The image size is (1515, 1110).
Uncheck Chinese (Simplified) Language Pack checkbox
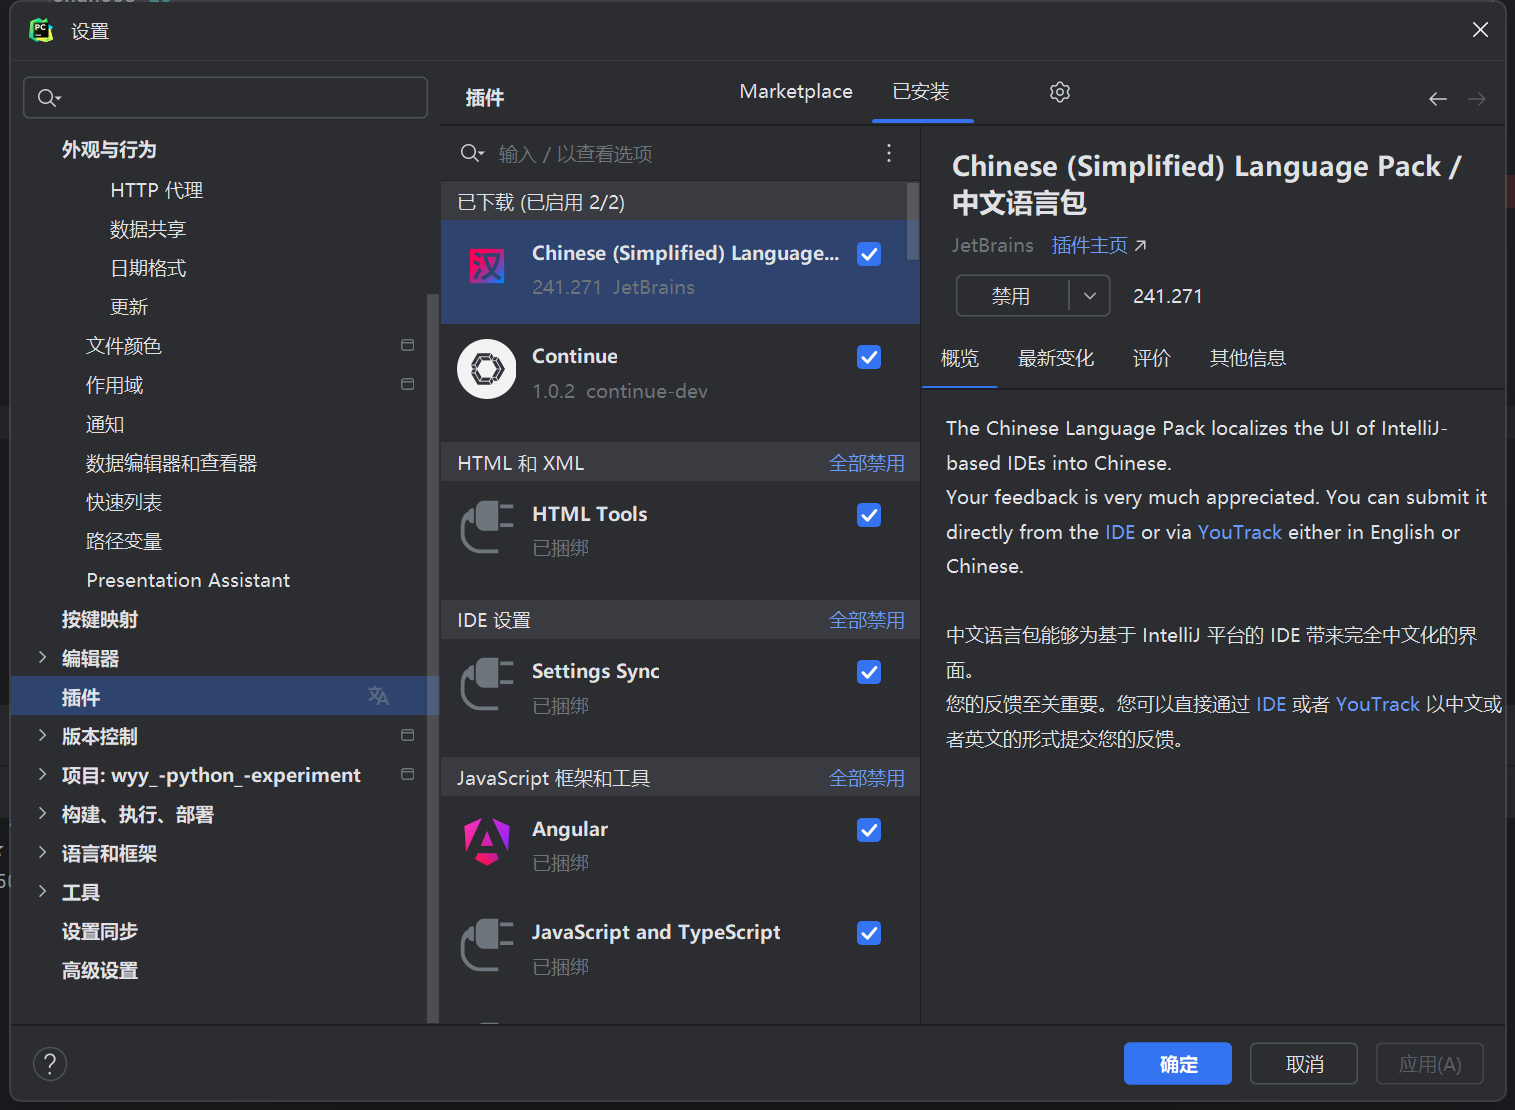tap(869, 254)
